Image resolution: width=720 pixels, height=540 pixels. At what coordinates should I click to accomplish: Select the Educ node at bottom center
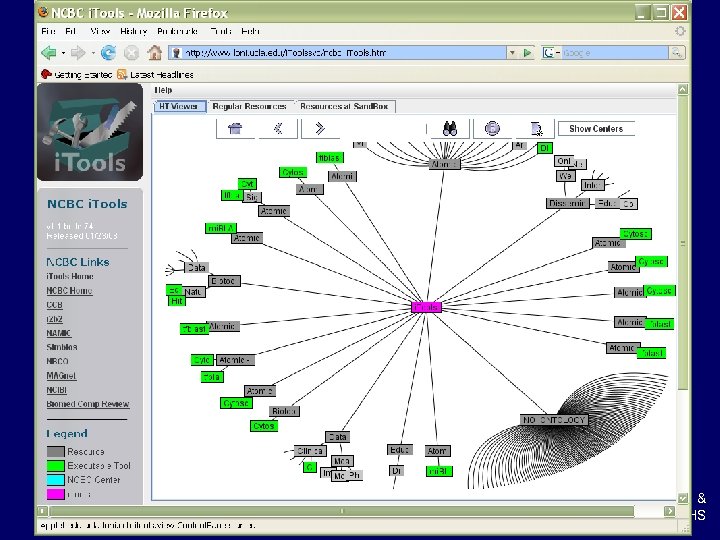399,450
